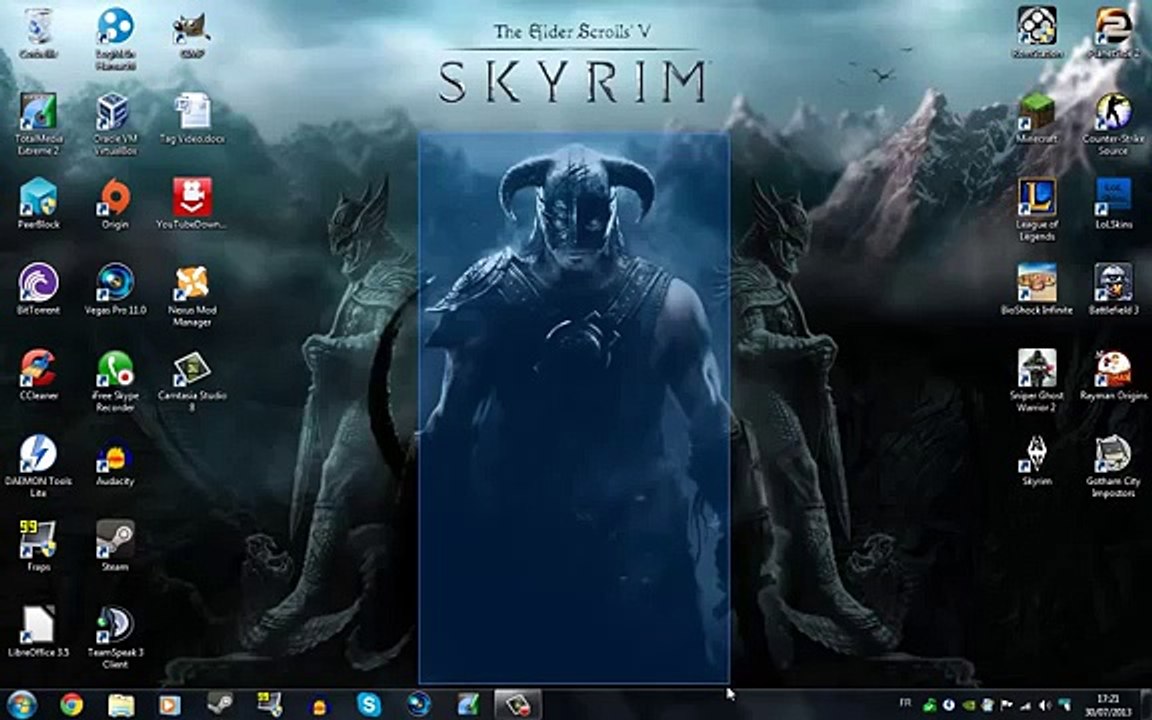Screen dimensions: 1152x720
Task: Open the blue circle icon with white dots
Action: coord(115,38)
